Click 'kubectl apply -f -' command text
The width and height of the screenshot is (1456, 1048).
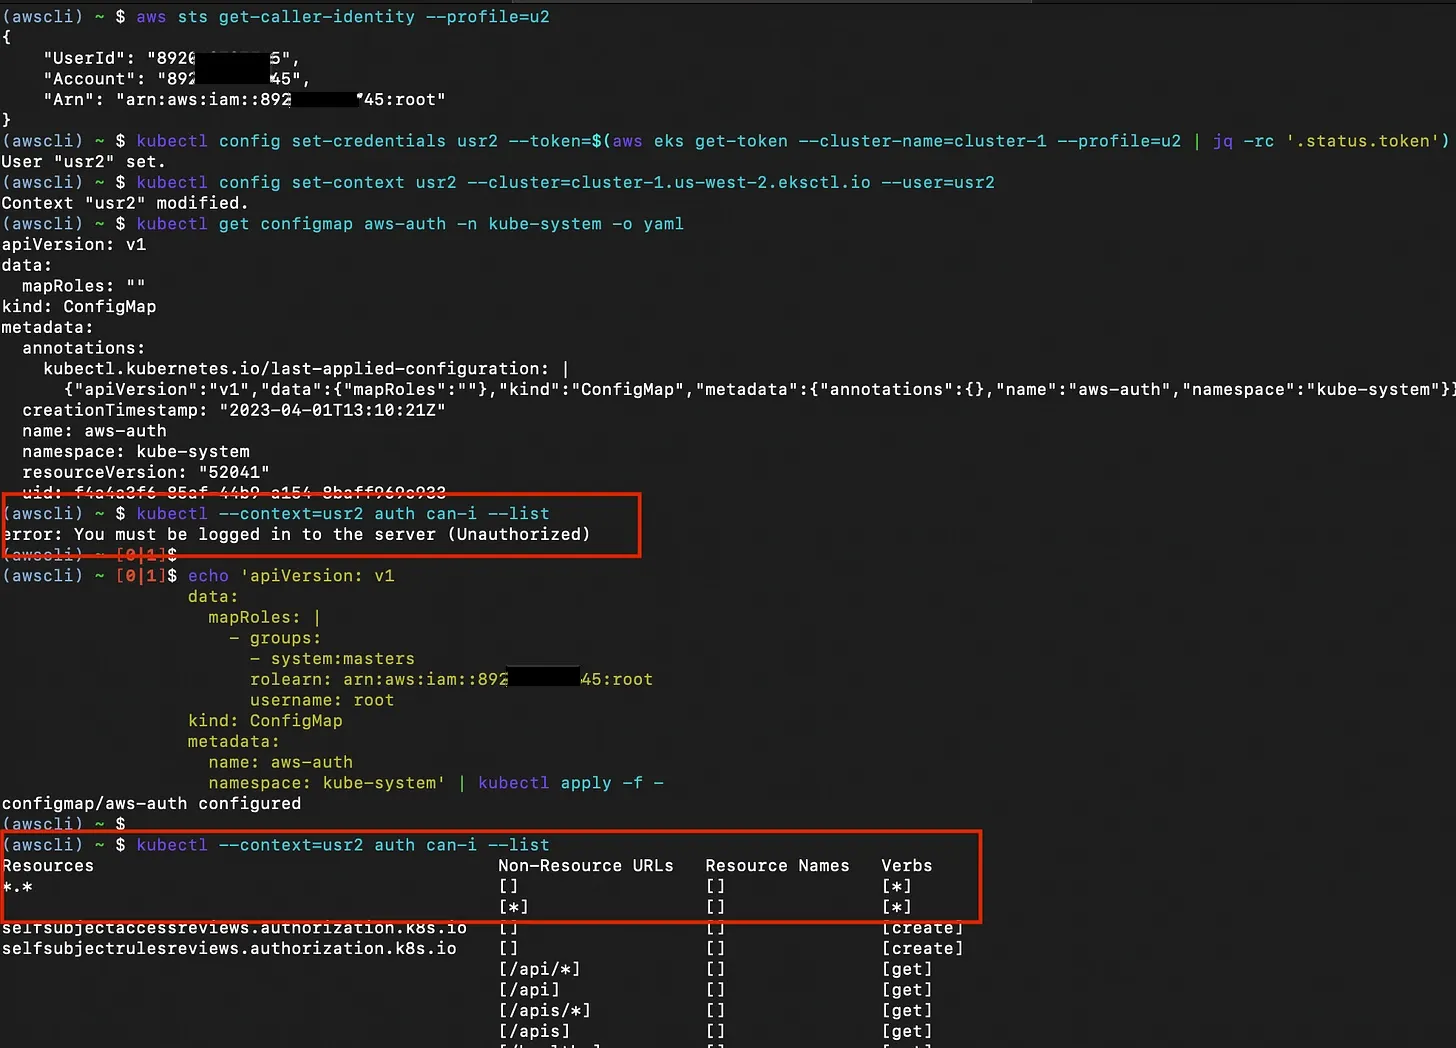pos(571,783)
